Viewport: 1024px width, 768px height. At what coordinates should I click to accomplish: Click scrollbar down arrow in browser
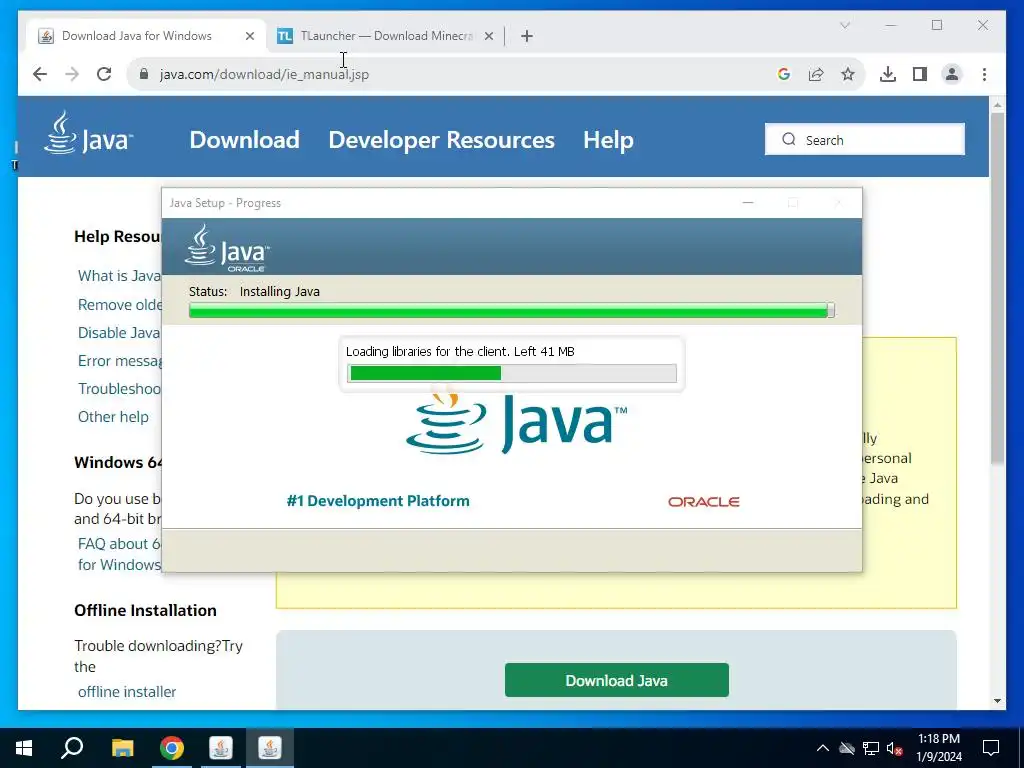click(x=997, y=701)
